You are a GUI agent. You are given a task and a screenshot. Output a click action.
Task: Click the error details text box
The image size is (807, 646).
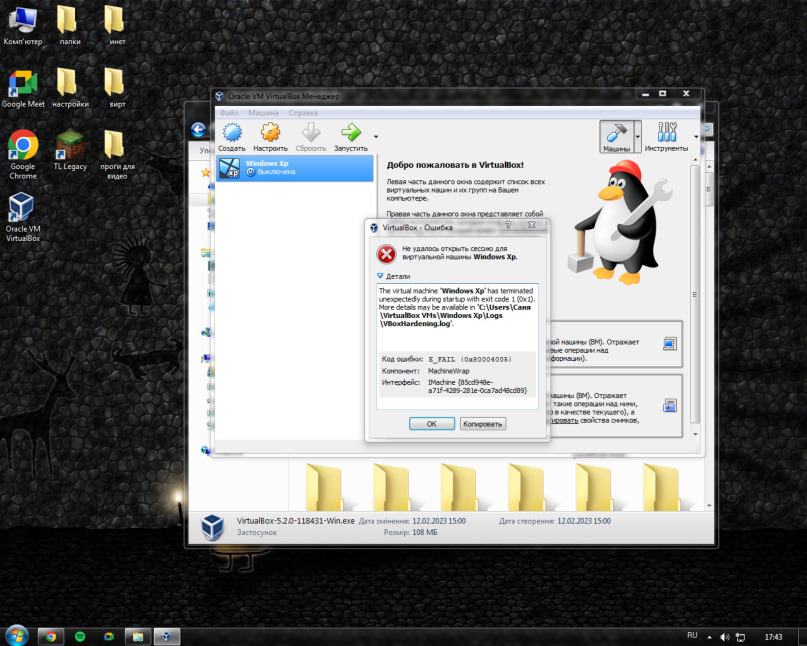[457, 346]
